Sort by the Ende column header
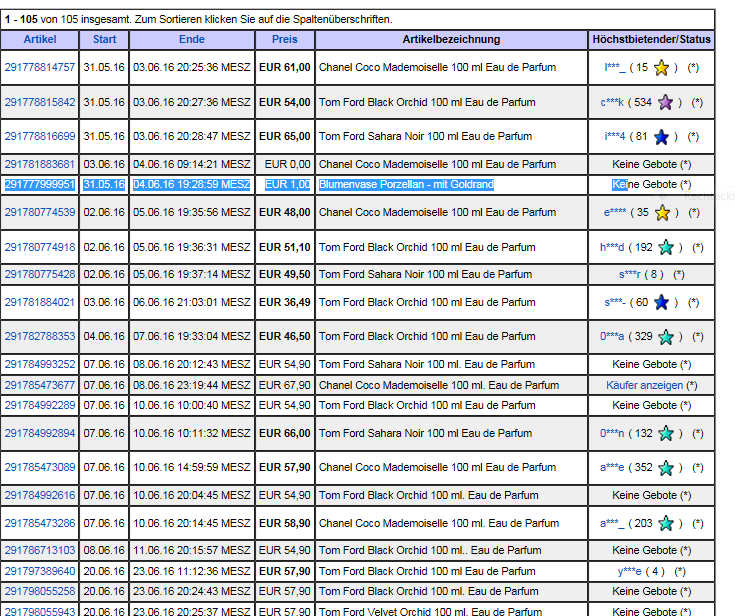The width and height of the screenshot is (735, 616). [192, 39]
